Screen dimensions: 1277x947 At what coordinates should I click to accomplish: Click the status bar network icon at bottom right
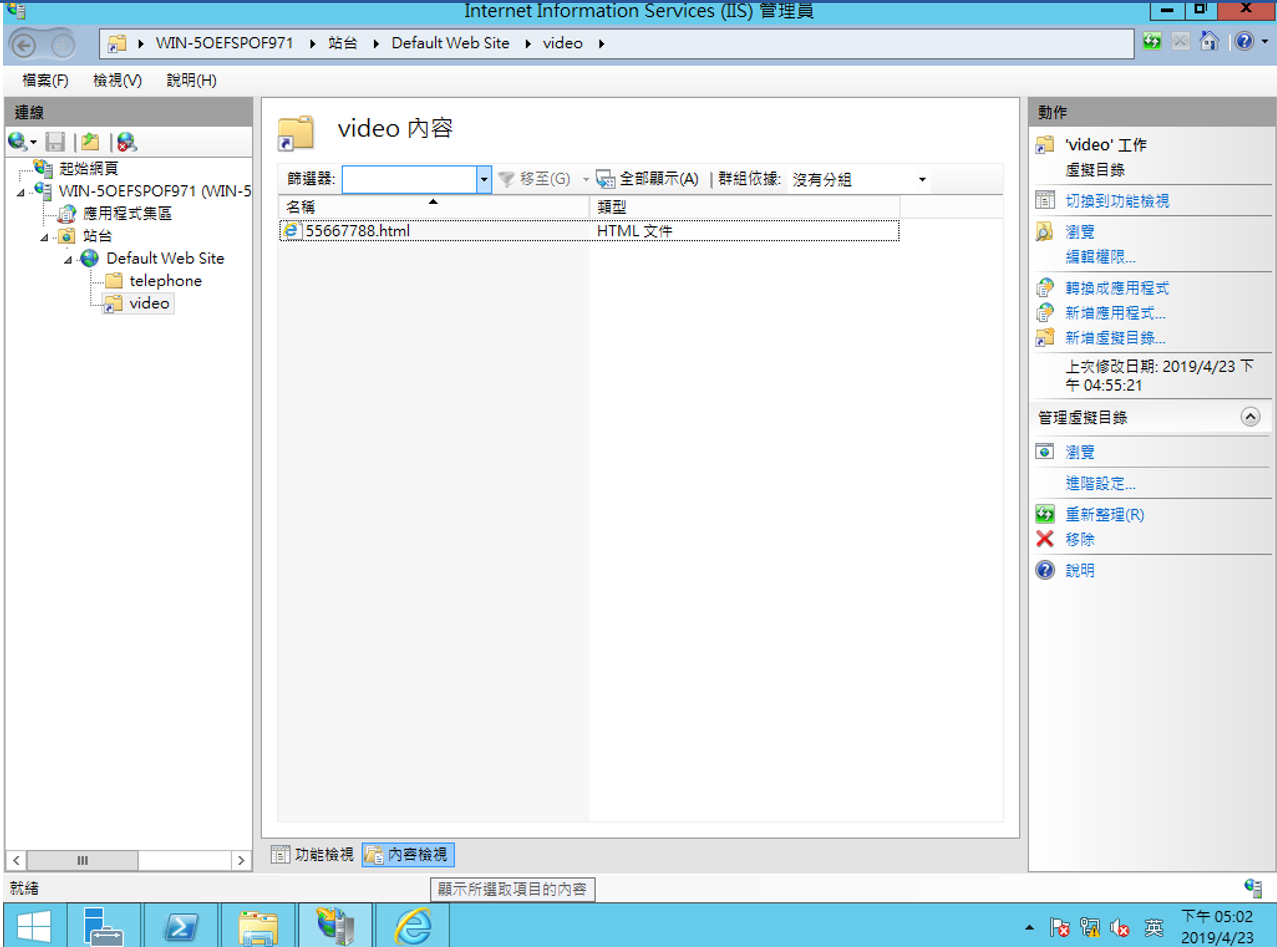1253,887
